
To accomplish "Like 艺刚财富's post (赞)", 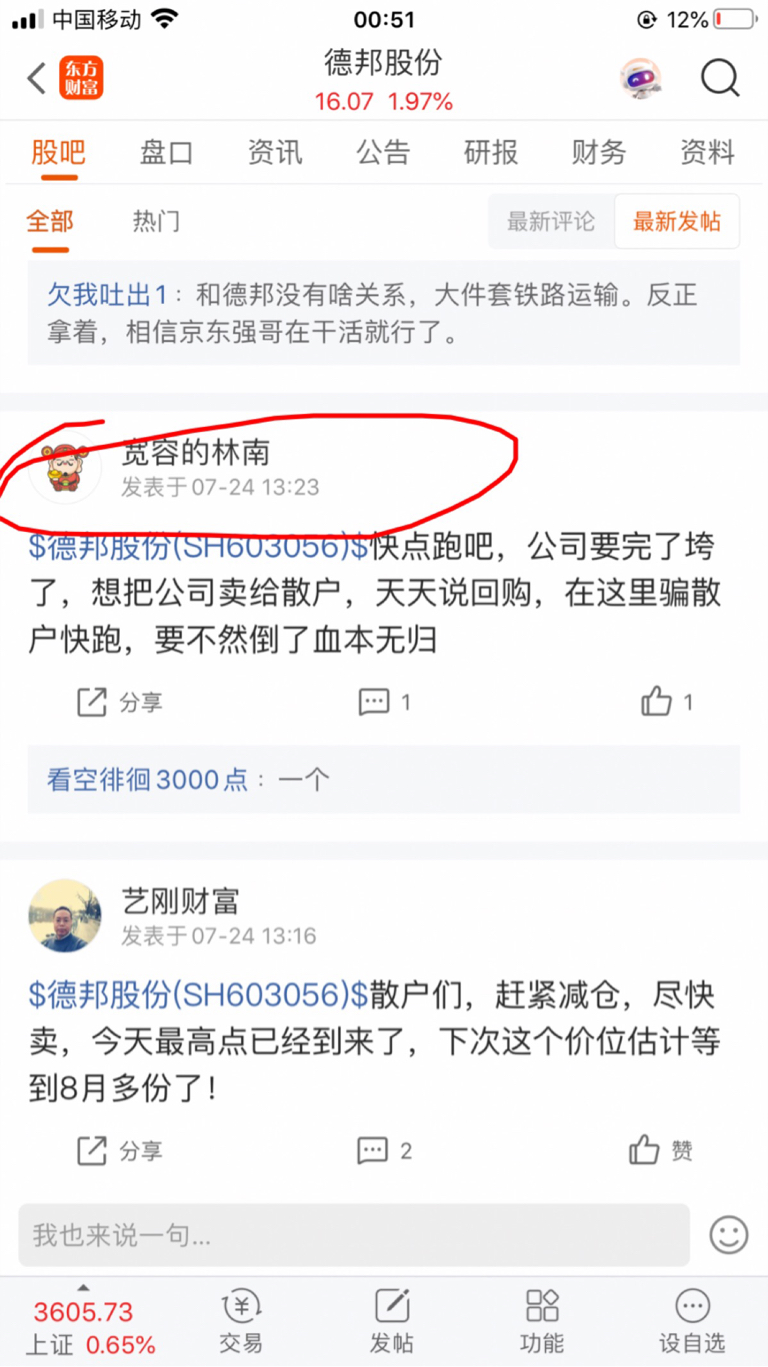I will point(661,1150).
